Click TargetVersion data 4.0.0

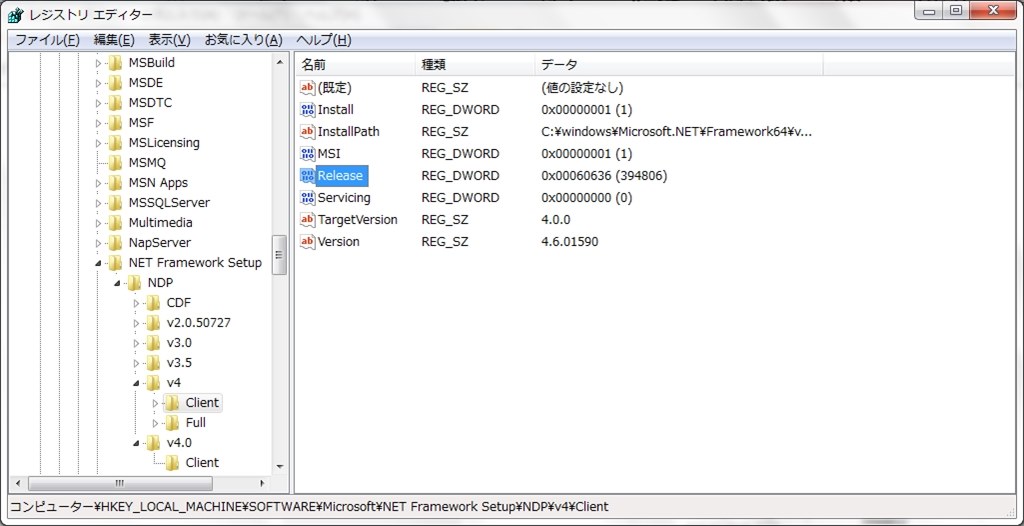pyautogui.click(x=556, y=220)
